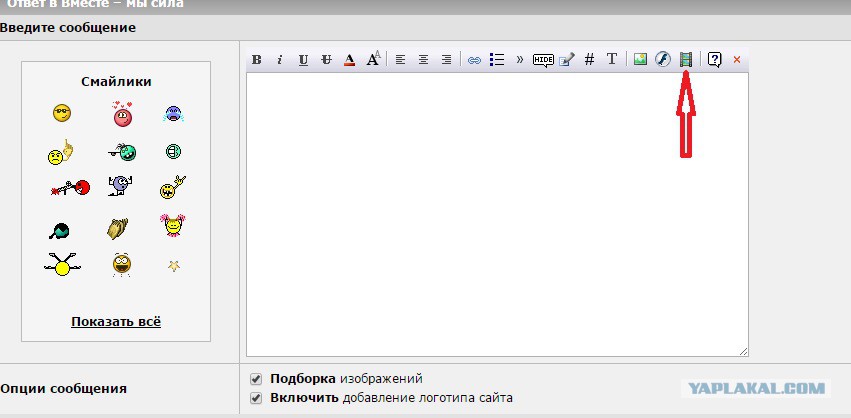This screenshot has height=418, width=851.
Task: Open the text color picker
Action: coord(350,60)
